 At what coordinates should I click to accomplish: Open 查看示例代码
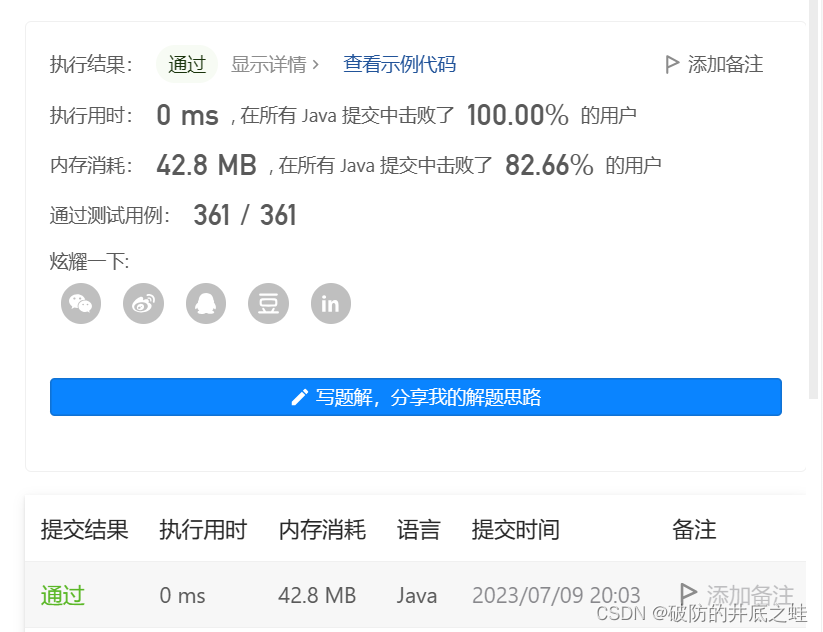[399, 63]
